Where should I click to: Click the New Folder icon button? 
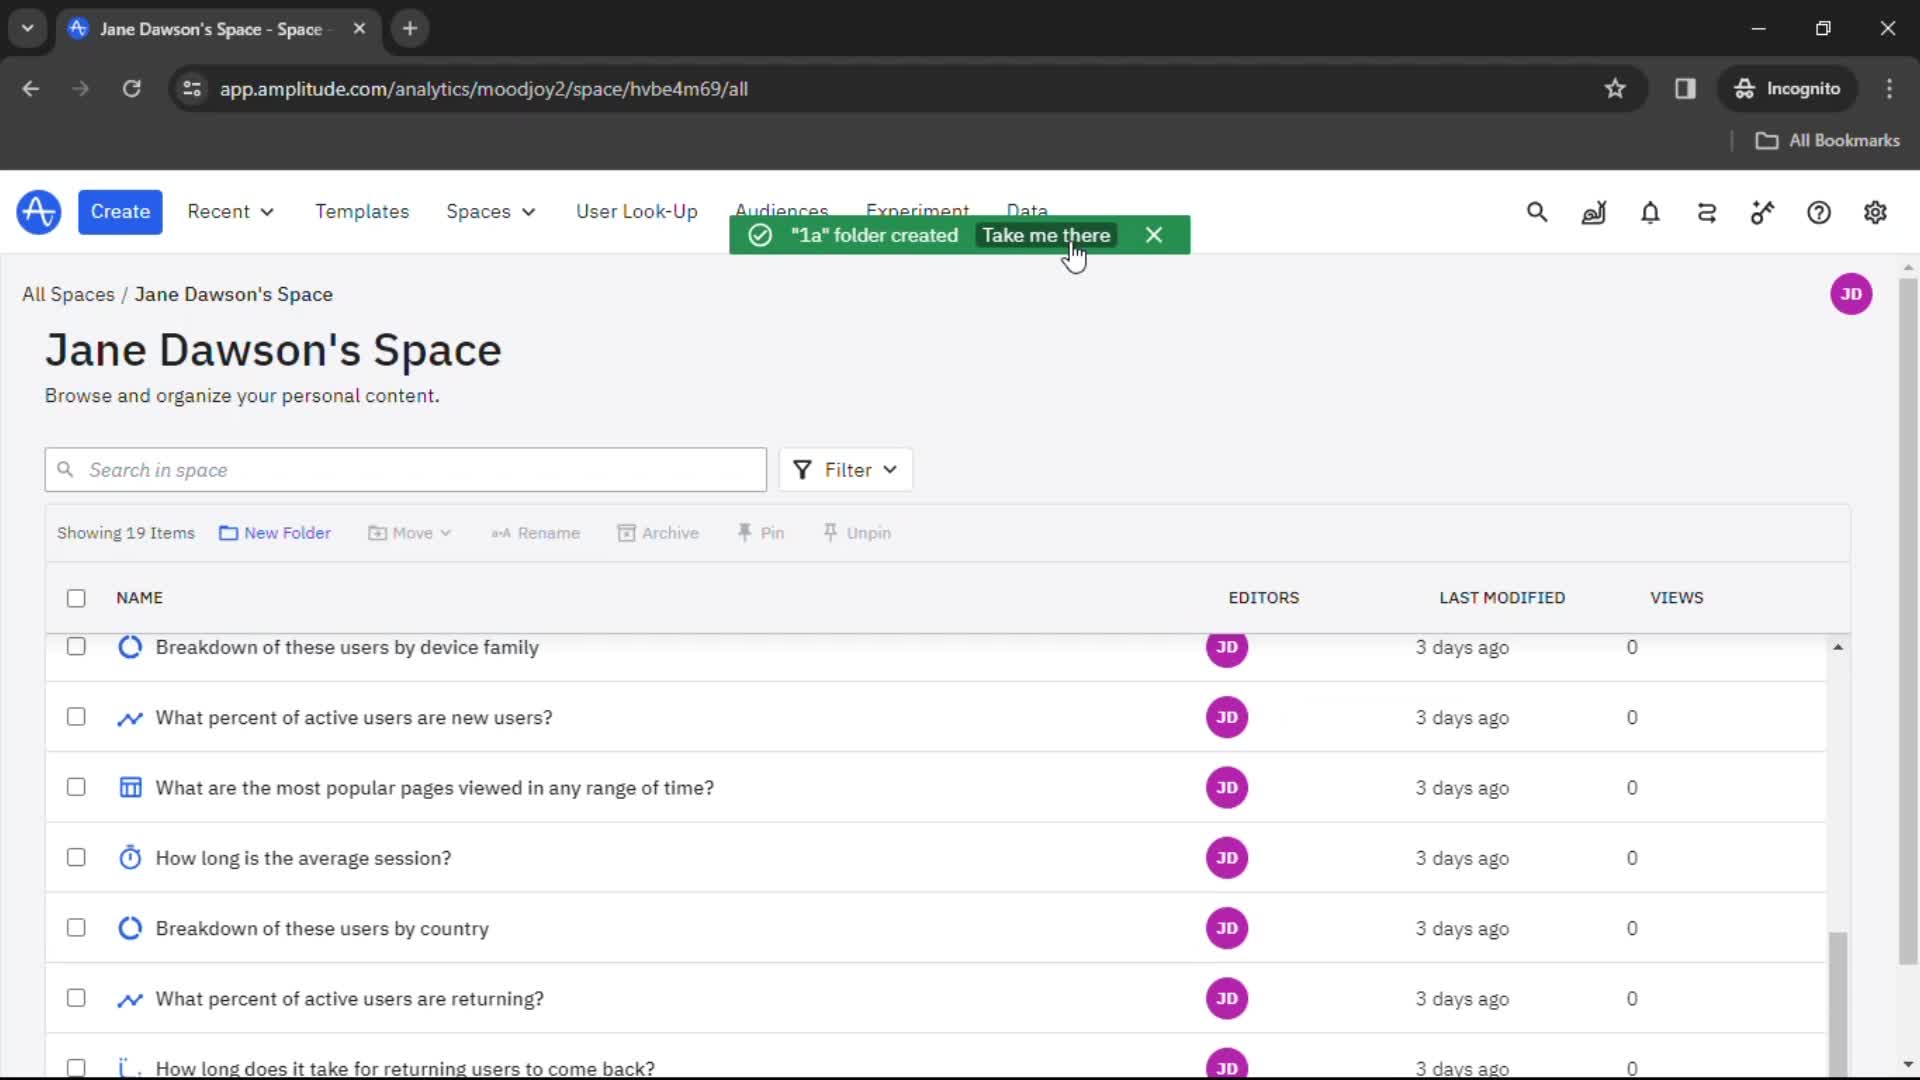click(x=228, y=531)
